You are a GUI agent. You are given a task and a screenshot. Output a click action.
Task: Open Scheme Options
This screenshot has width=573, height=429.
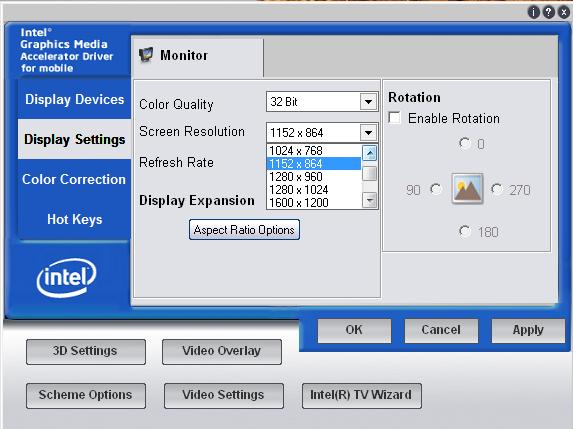[86, 395]
